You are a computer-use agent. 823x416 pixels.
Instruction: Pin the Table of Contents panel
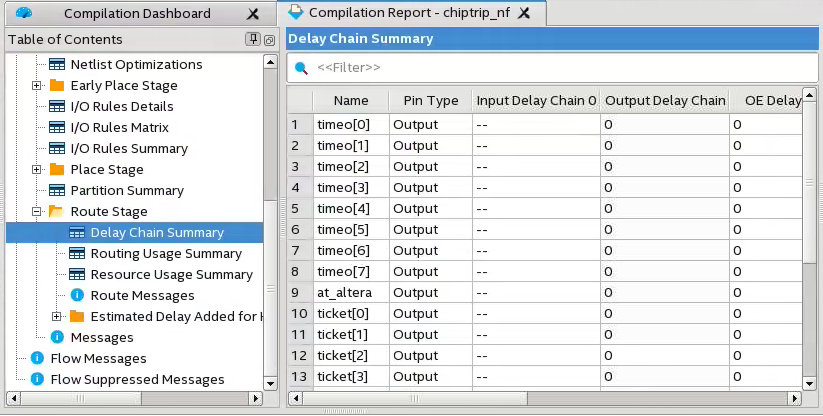pos(253,39)
